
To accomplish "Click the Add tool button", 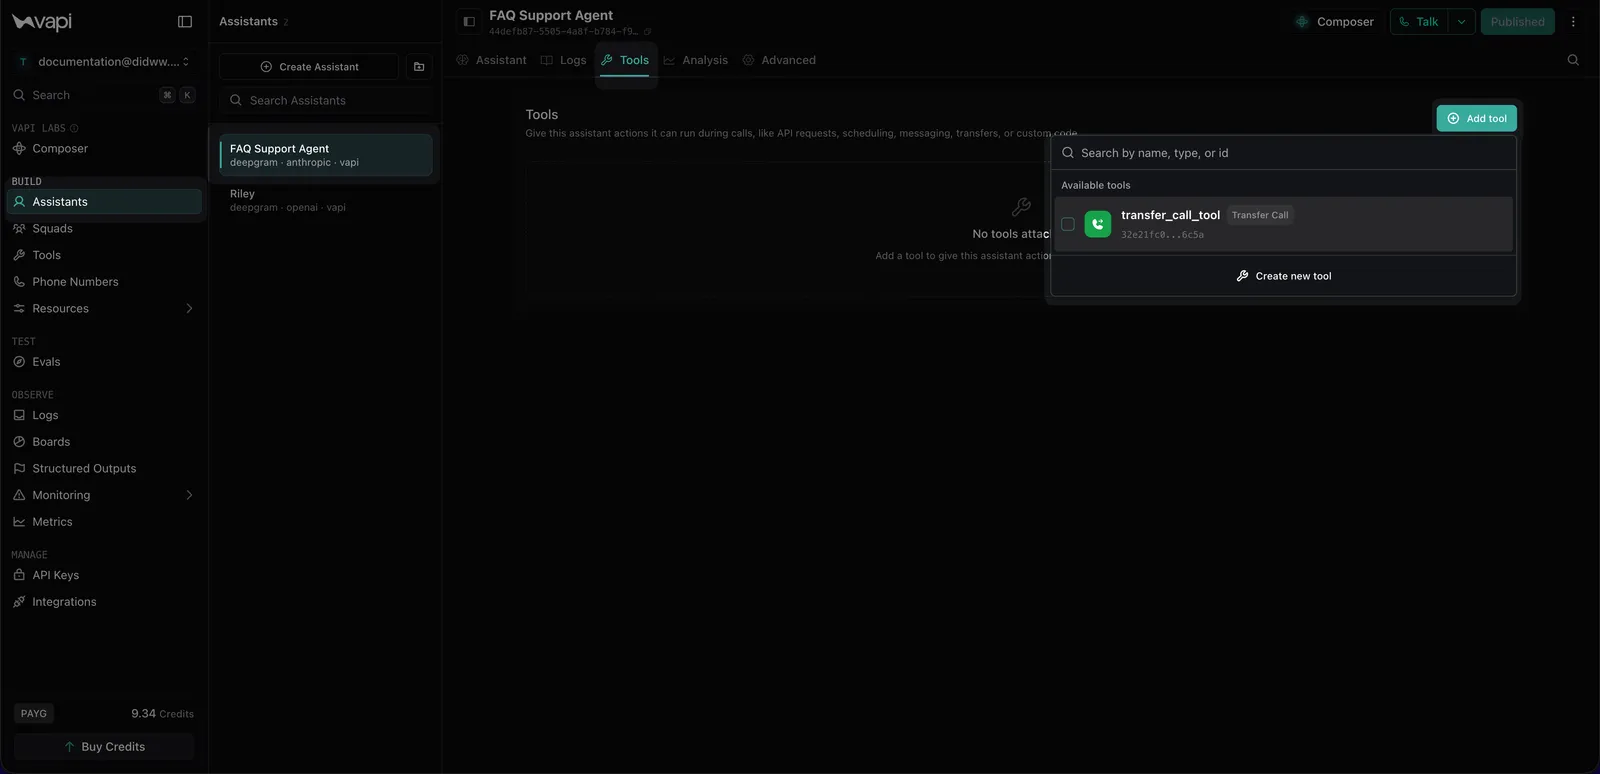I will pyautogui.click(x=1477, y=118).
